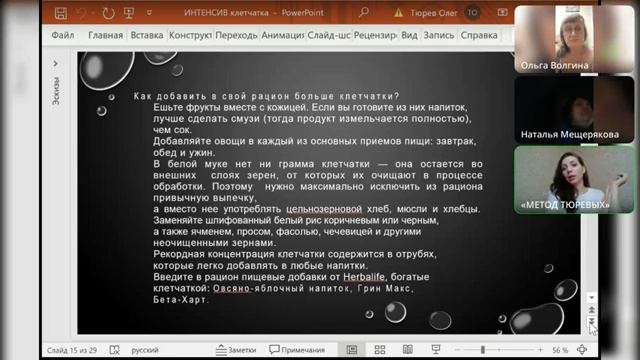Open the Файл menu

point(63,36)
